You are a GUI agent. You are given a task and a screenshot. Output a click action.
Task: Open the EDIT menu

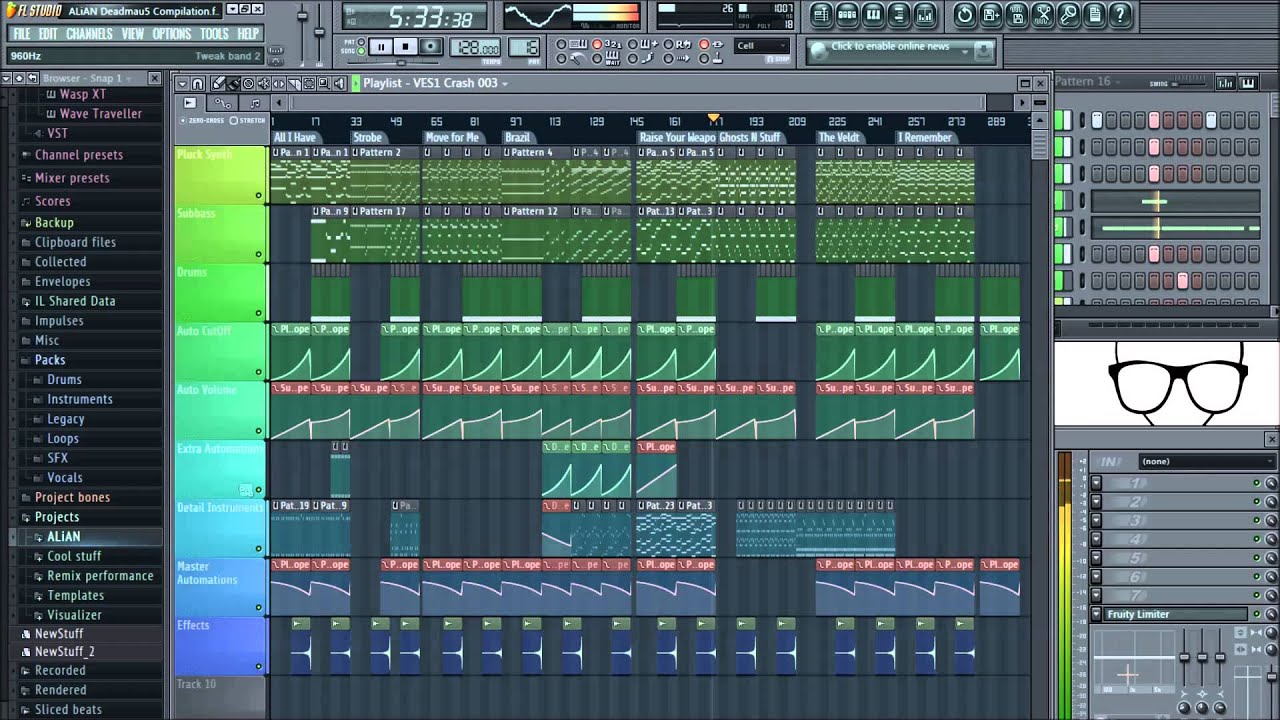pyautogui.click(x=48, y=34)
